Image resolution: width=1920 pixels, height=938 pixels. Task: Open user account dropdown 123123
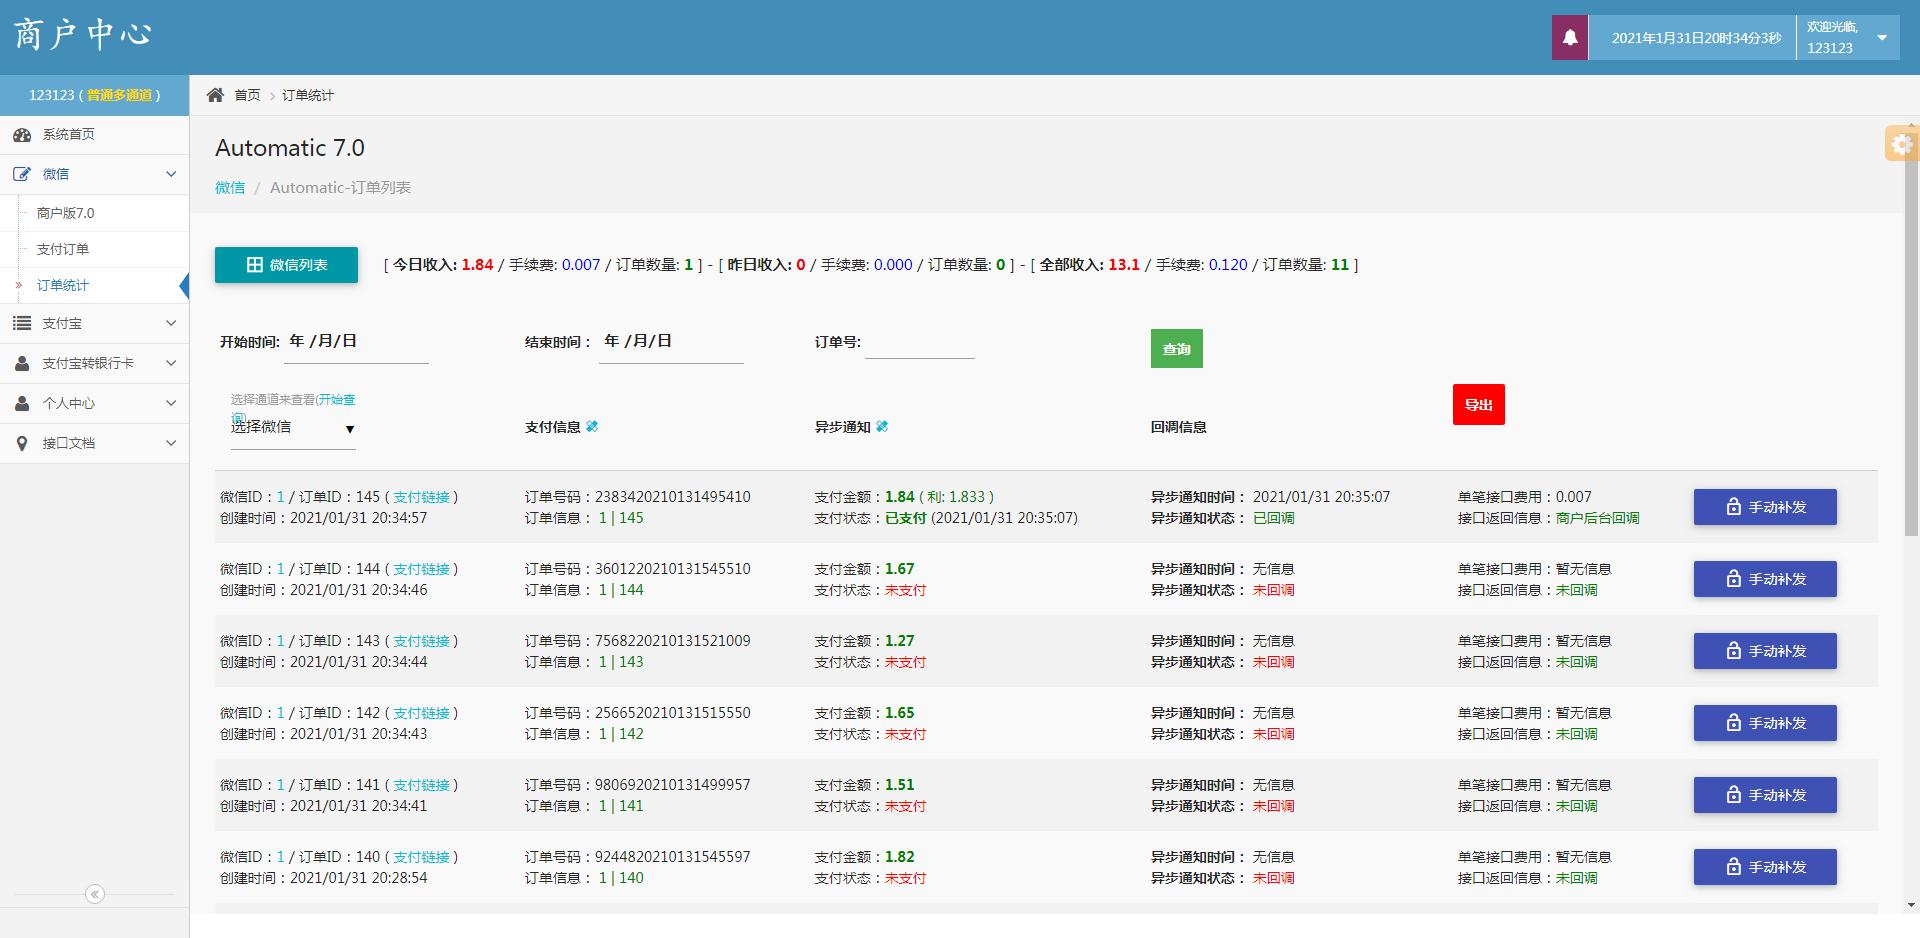[1847, 38]
